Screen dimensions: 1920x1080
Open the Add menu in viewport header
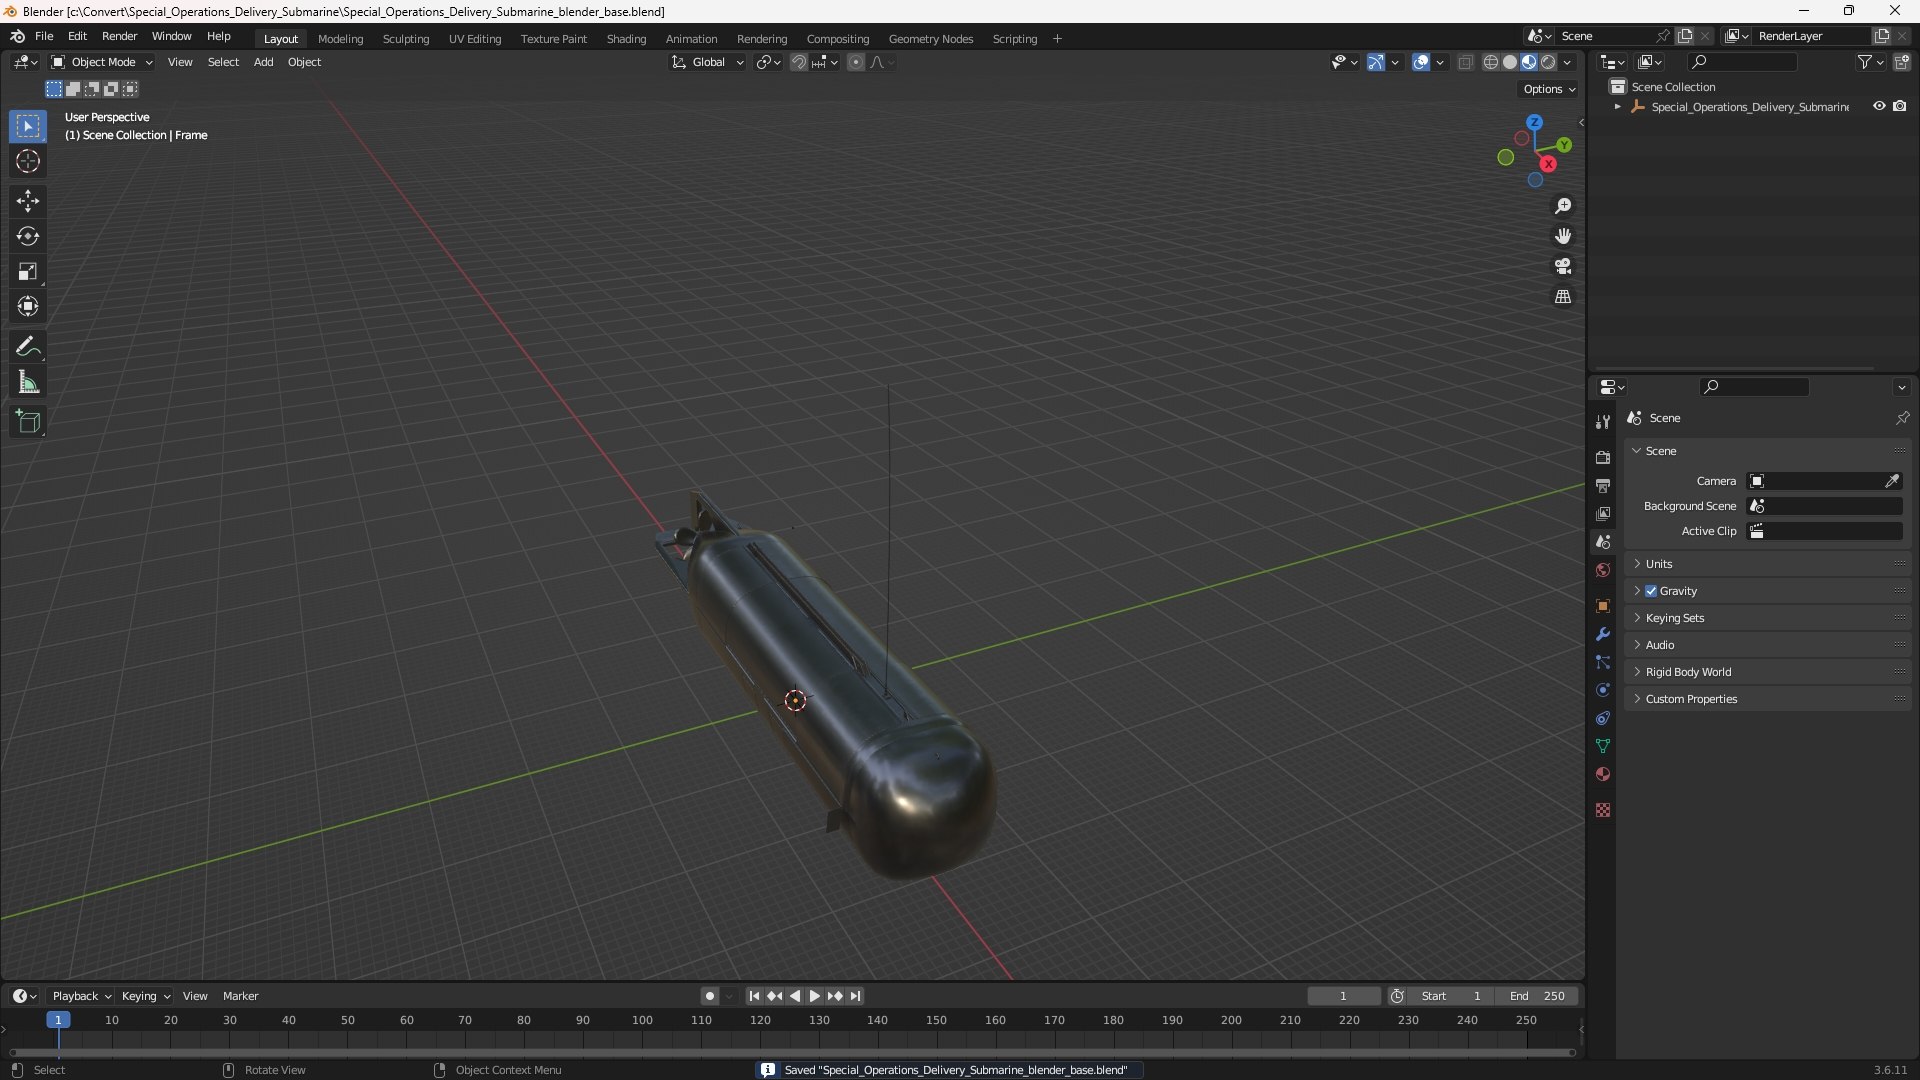pos(263,62)
